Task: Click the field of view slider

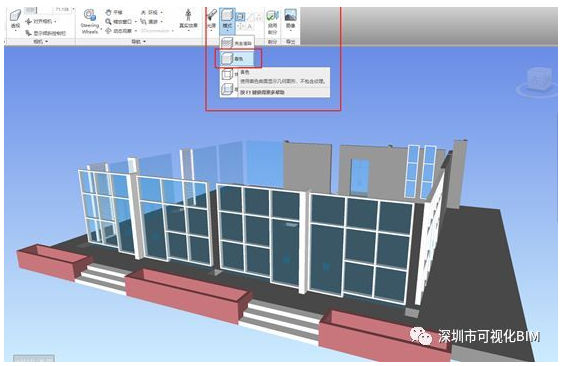Action: [31, 10]
